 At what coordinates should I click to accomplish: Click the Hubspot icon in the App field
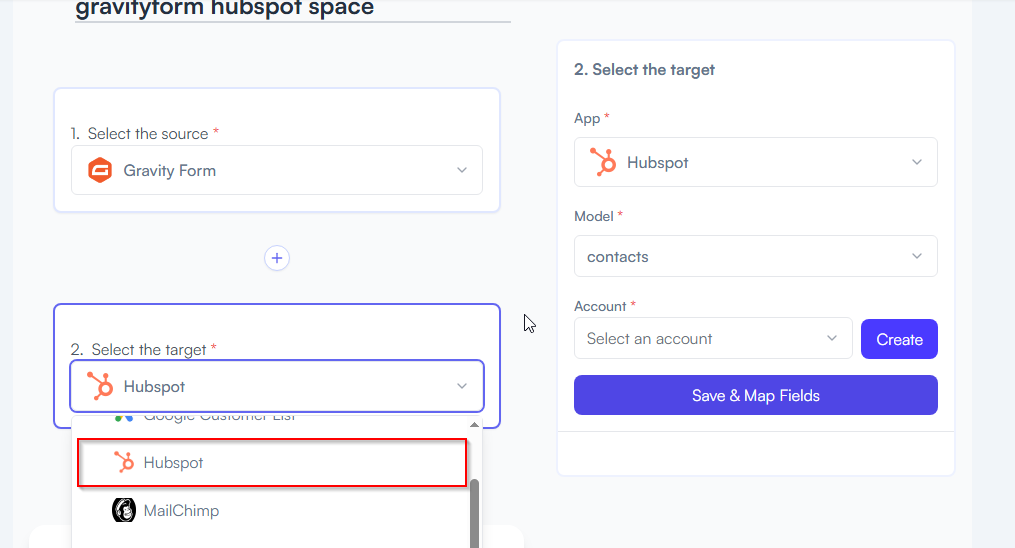[x=603, y=162]
